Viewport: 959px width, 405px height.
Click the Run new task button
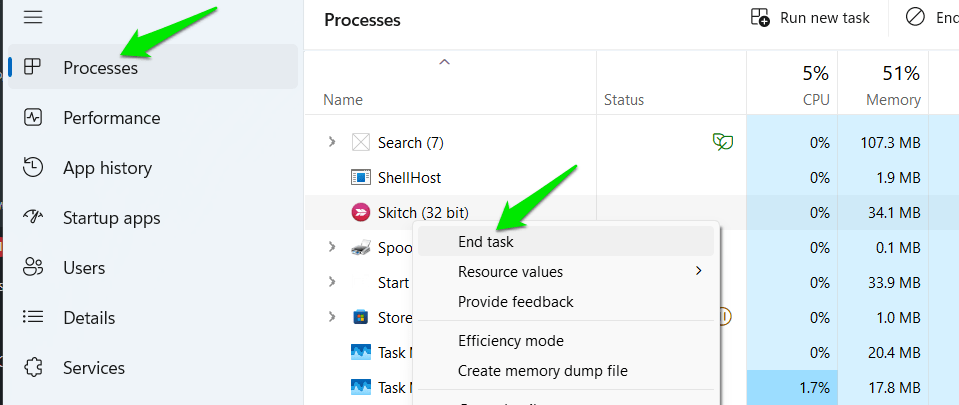click(x=810, y=18)
